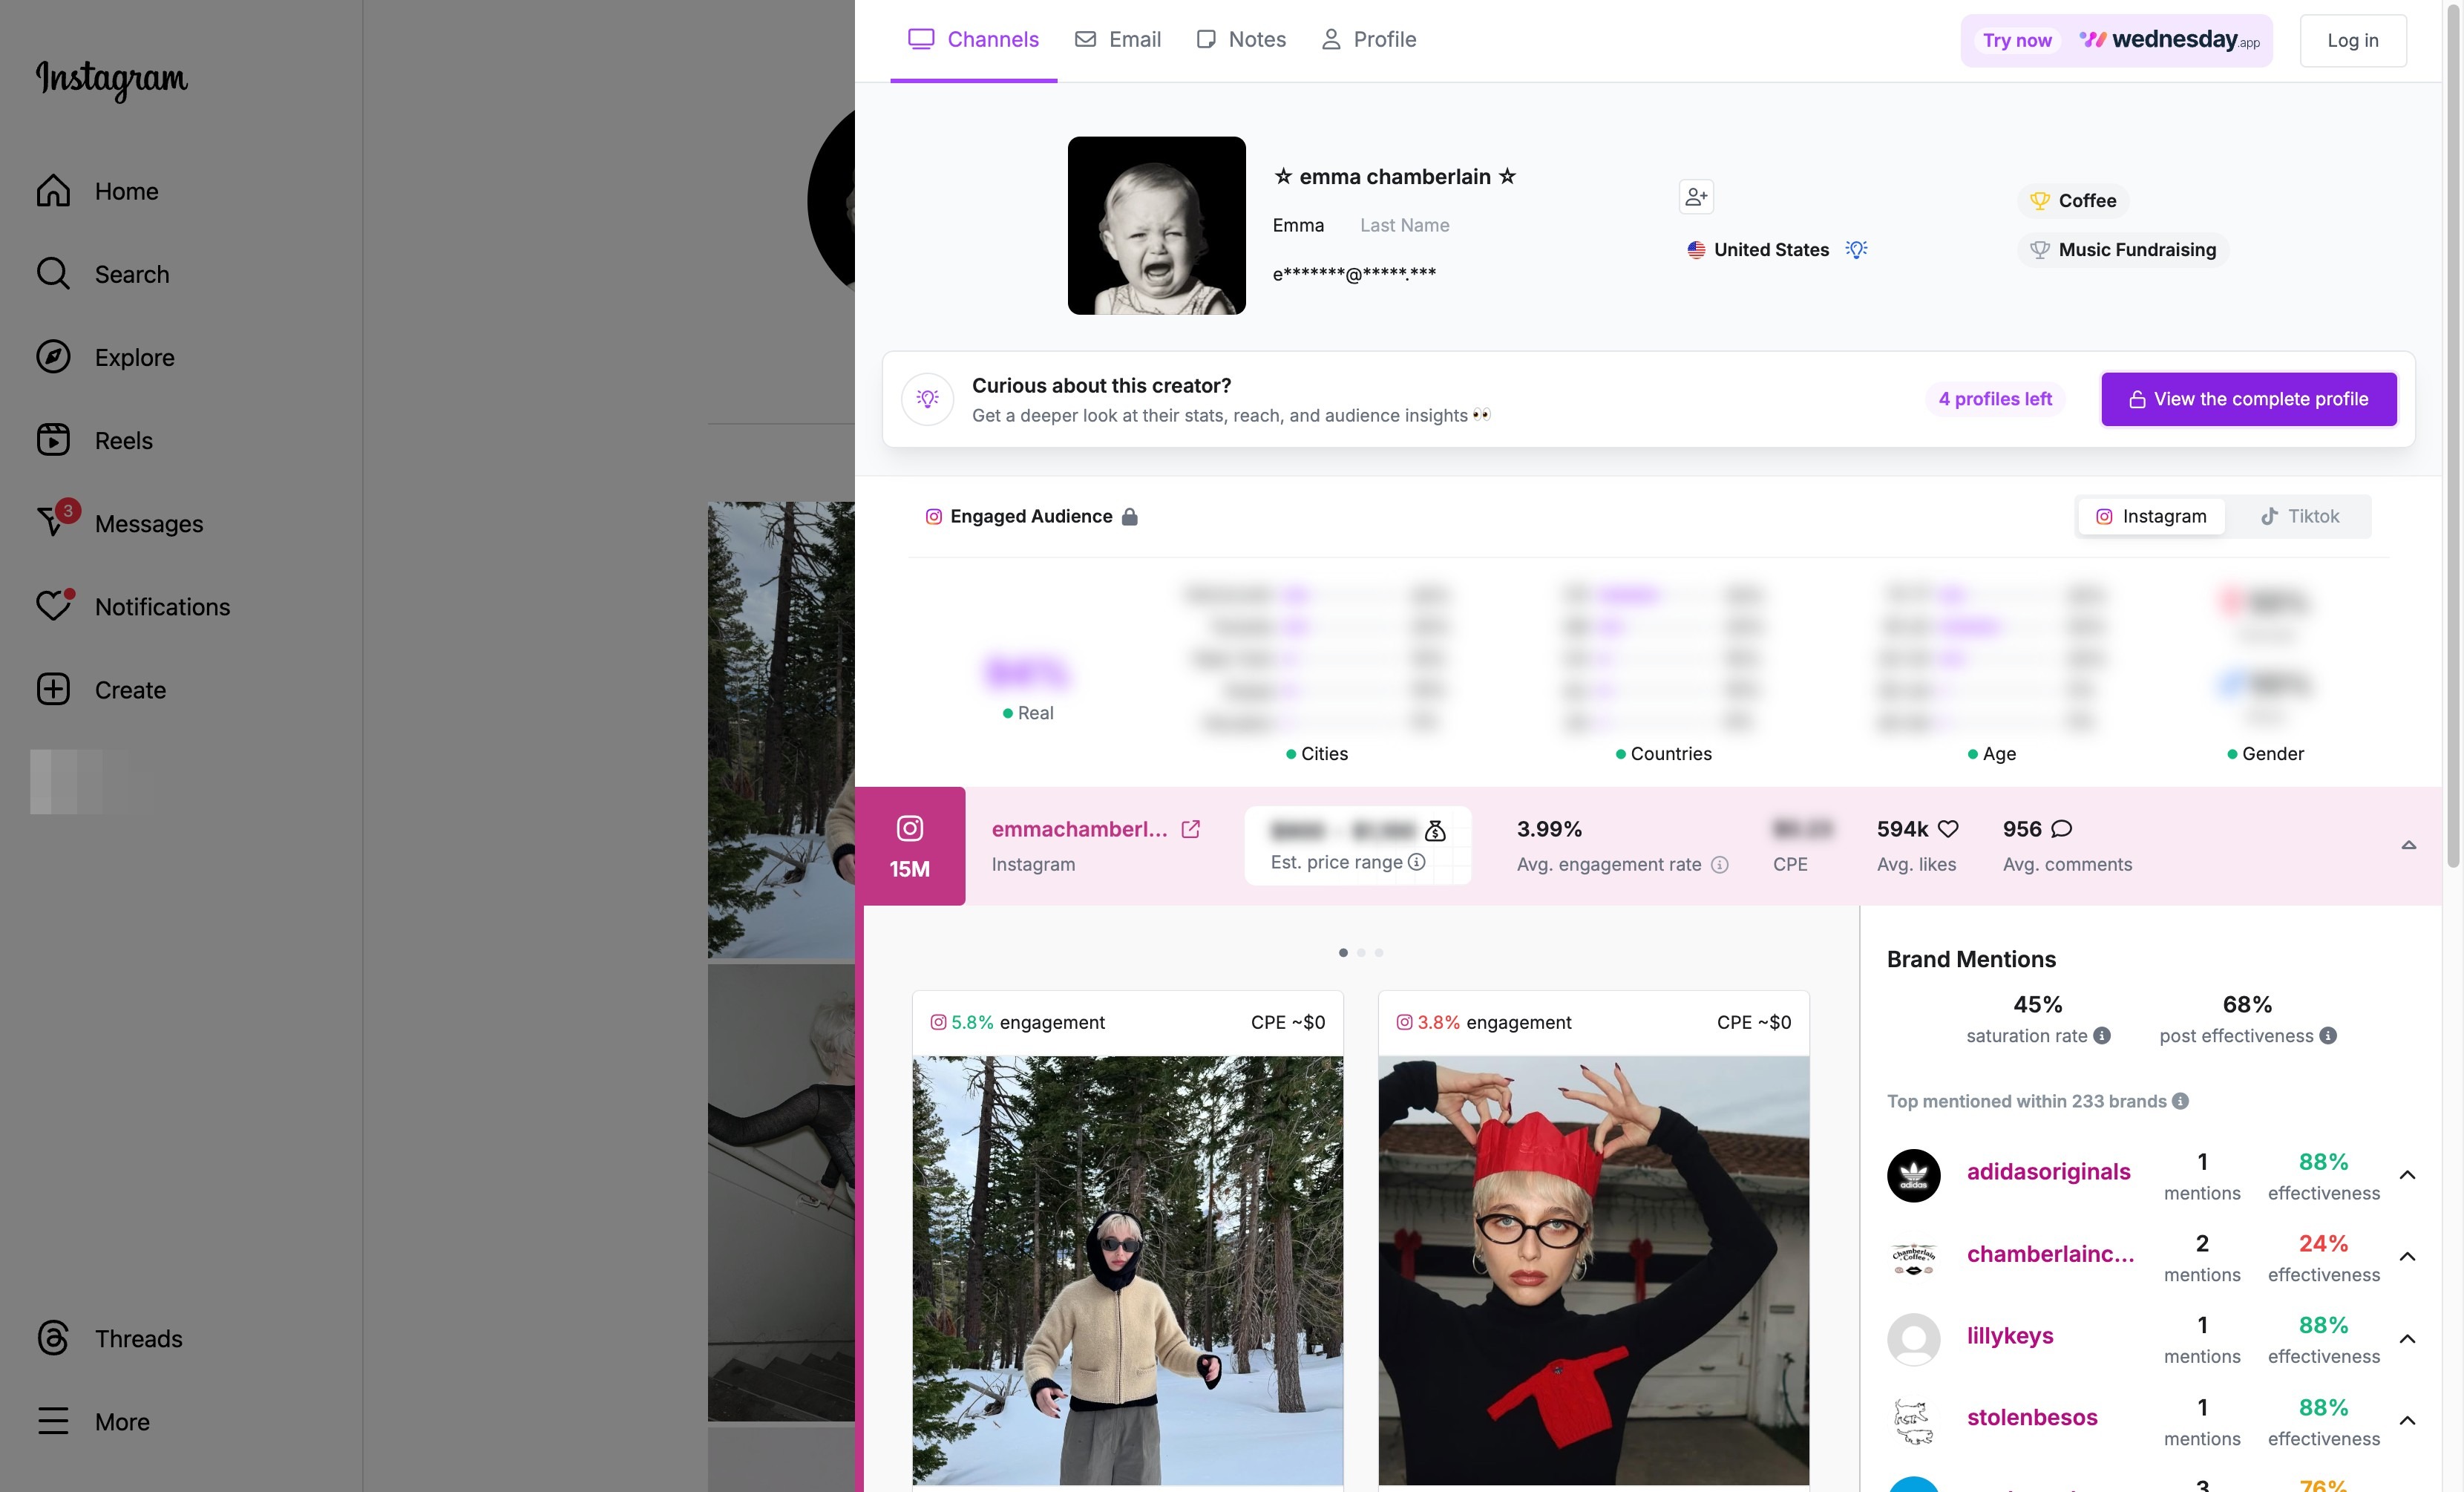Select Instagram audience toggle
The width and height of the screenshot is (2464, 1492).
(x=2150, y=516)
